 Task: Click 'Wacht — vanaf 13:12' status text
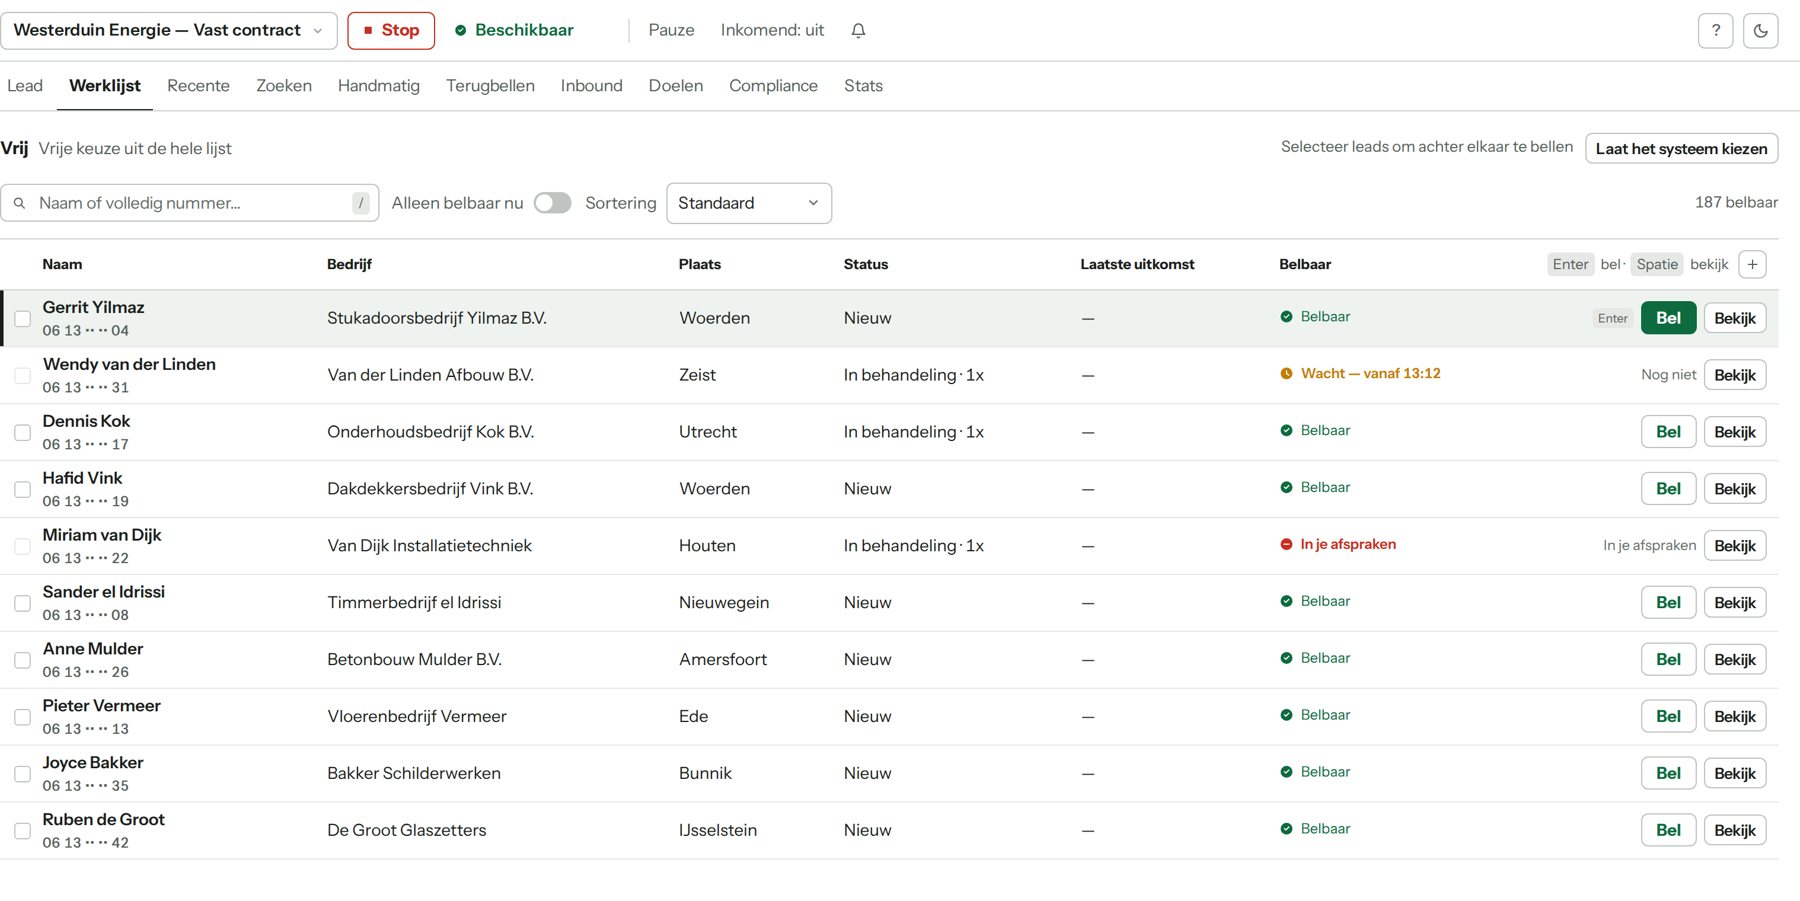tap(1370, 374)
